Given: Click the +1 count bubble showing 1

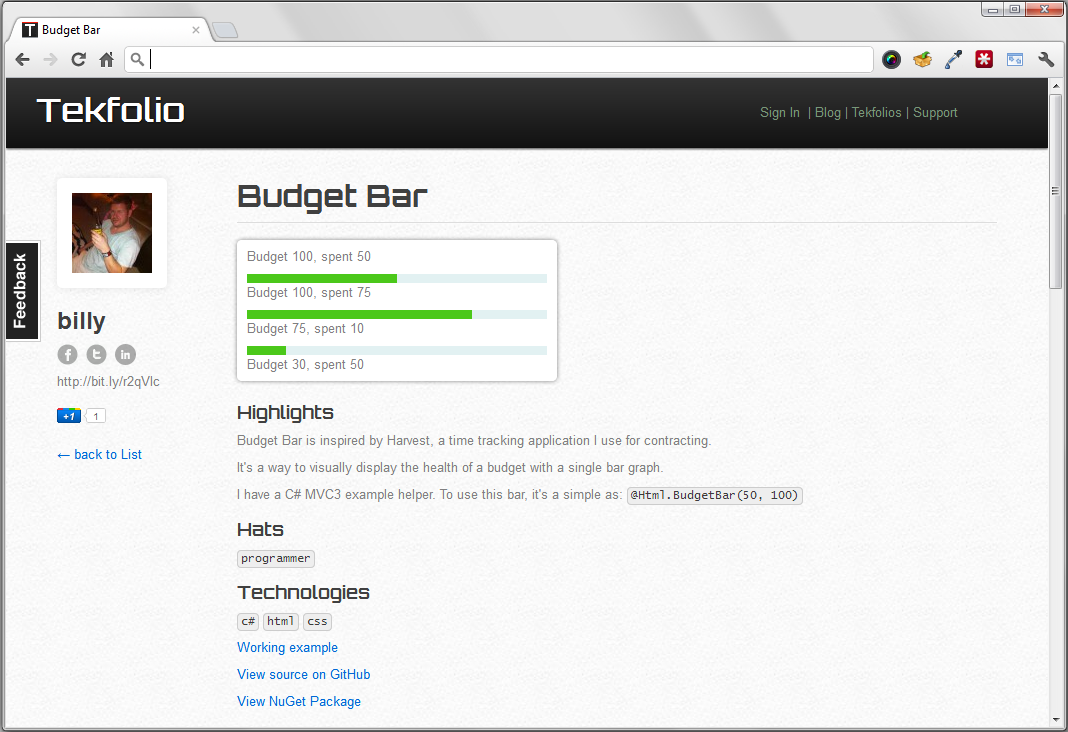Looking at the screenshot, I should coord(95,416).
